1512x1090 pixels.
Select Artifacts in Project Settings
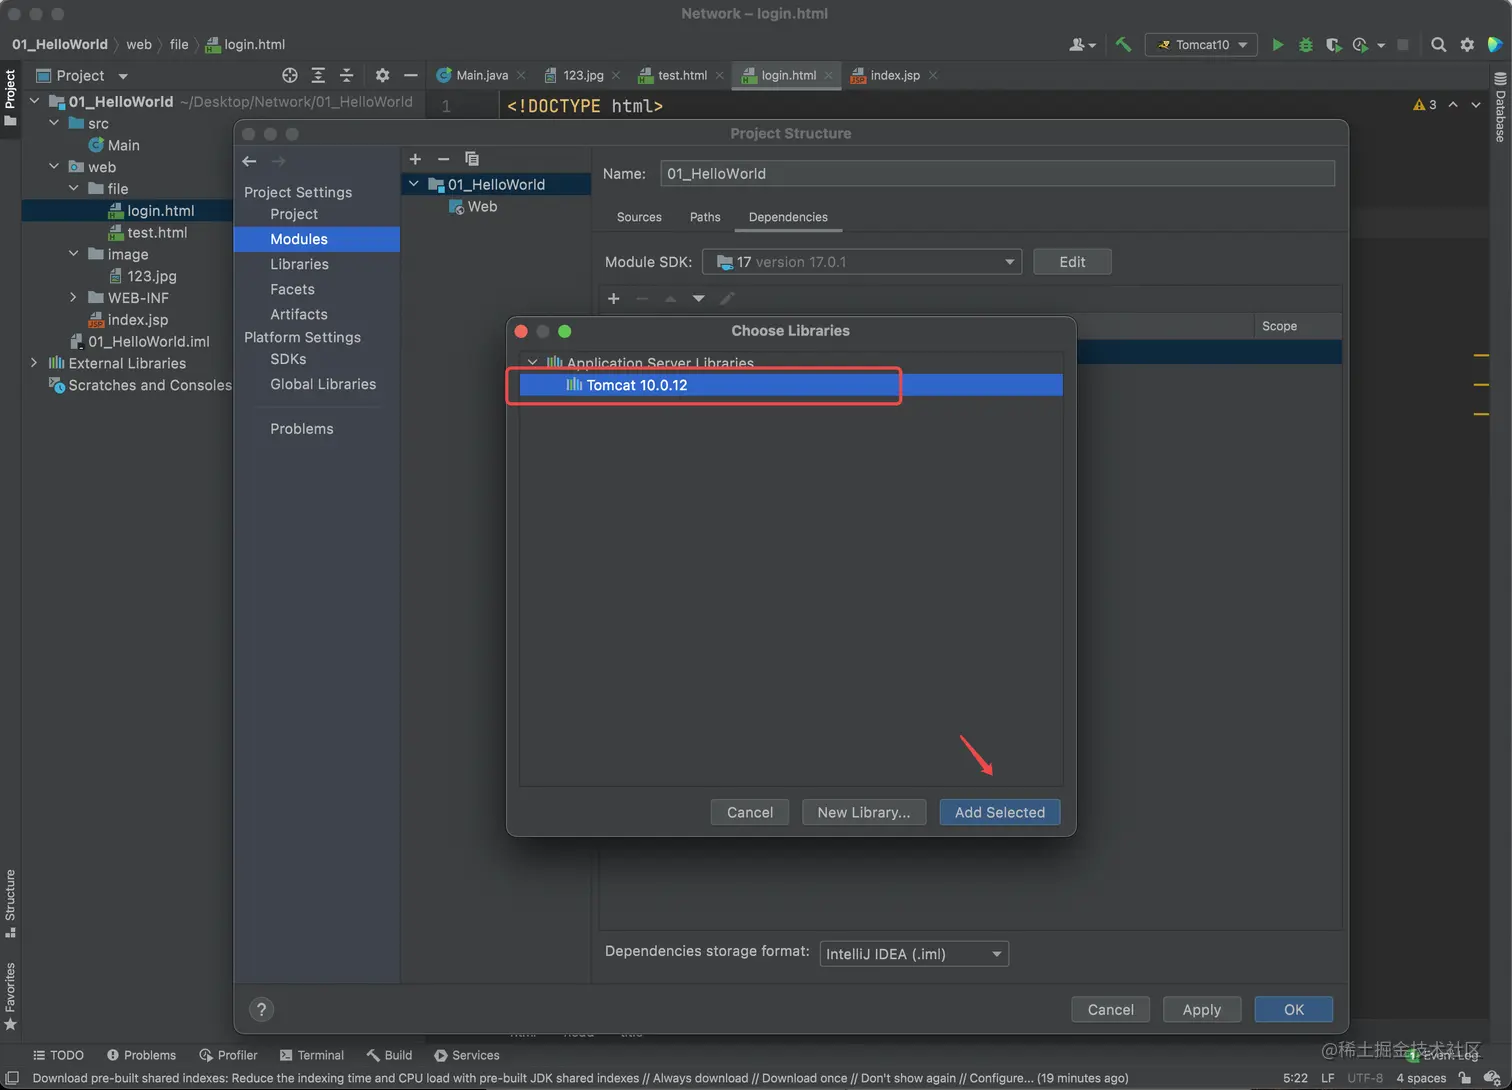(298, 314)
